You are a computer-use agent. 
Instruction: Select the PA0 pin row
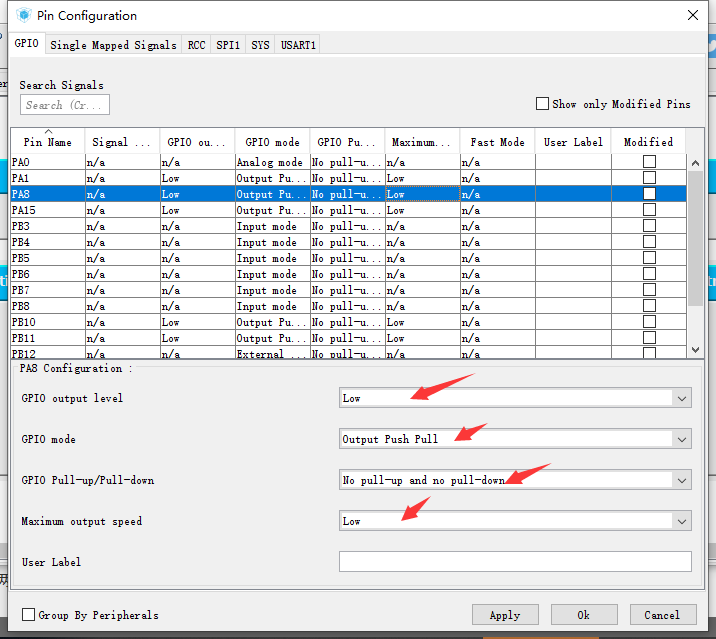348,162
